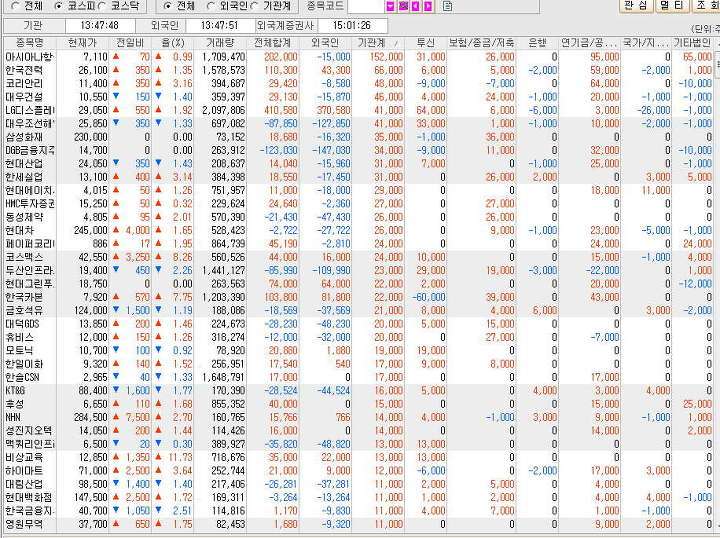This screenshot has width=720, height=538.
Task: Go to previous stock with left arrow
Action: (416, 6)
